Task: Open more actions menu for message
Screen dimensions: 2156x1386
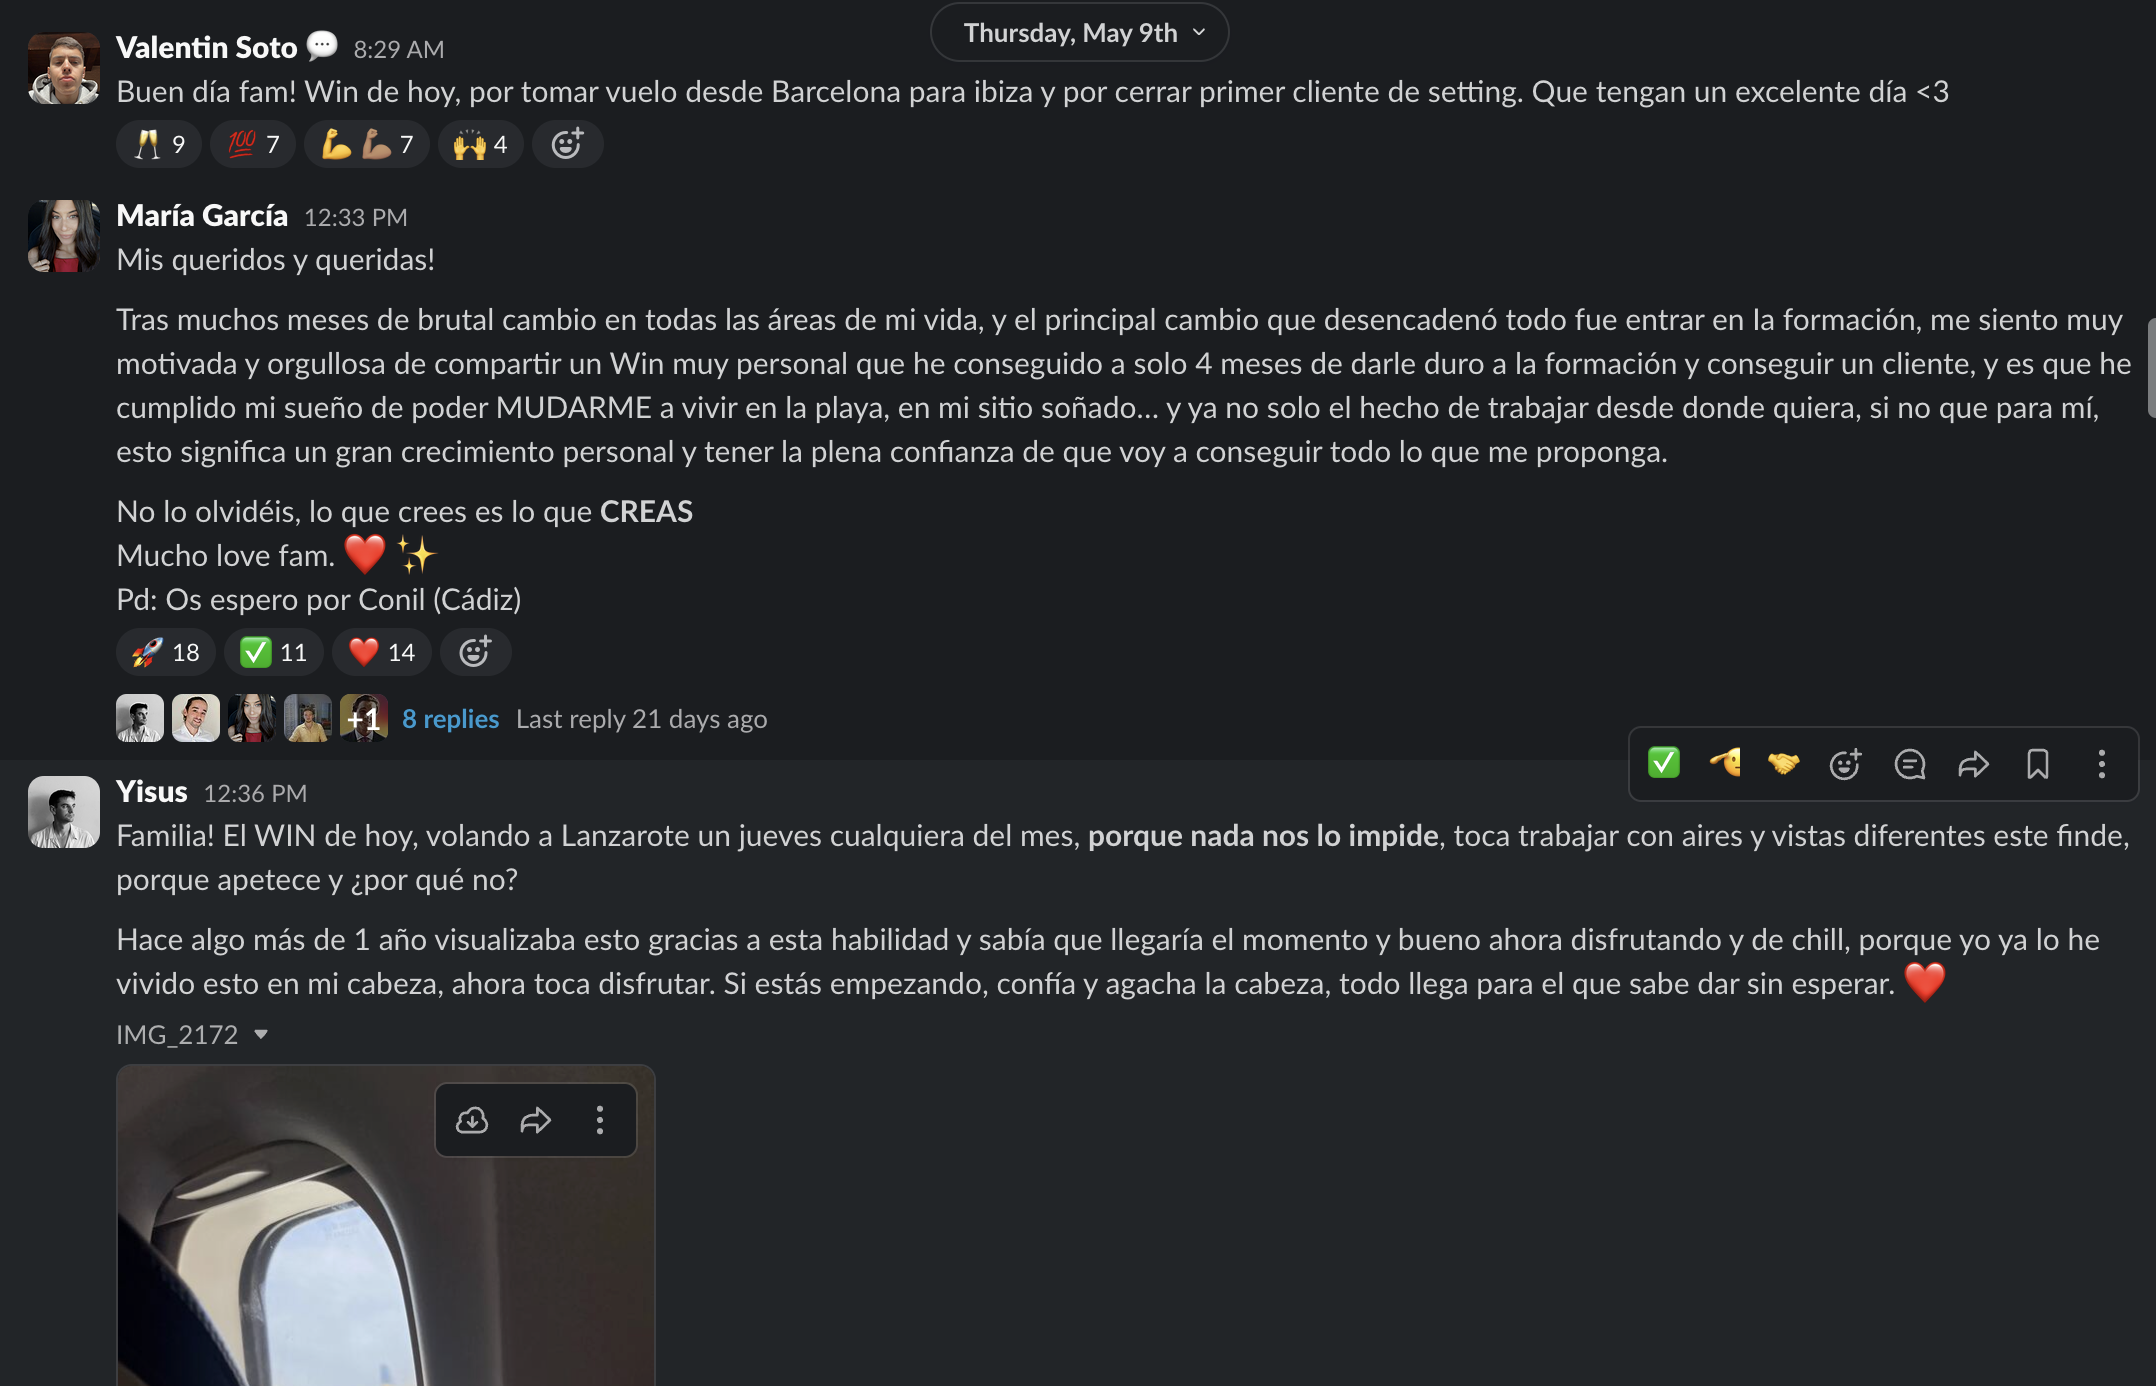Action: 2101,764
